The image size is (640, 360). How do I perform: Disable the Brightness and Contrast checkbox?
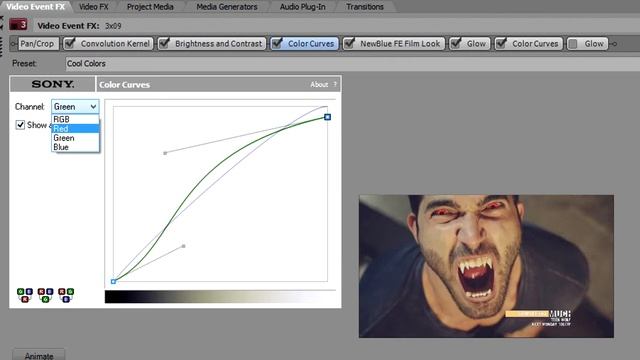[164, 43]
